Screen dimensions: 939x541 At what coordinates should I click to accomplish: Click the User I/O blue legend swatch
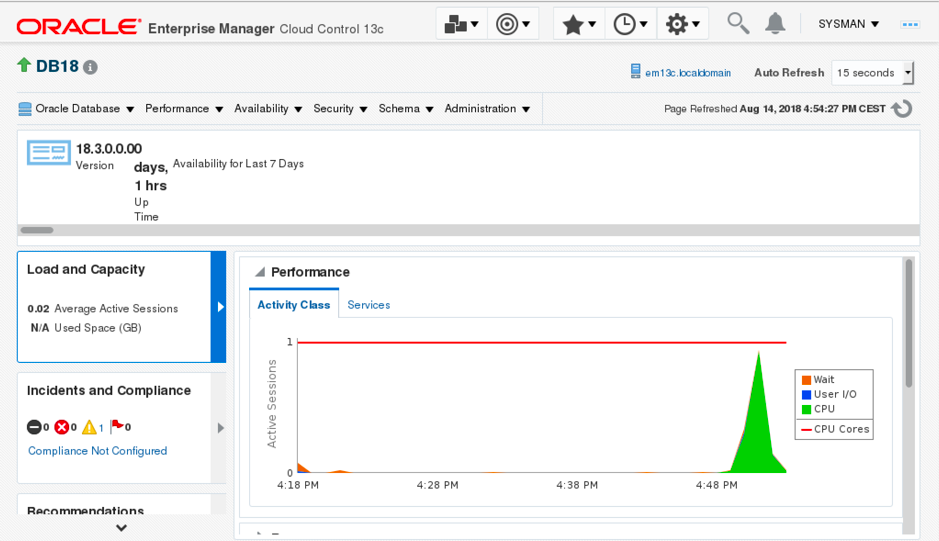[x=806, y=394]
